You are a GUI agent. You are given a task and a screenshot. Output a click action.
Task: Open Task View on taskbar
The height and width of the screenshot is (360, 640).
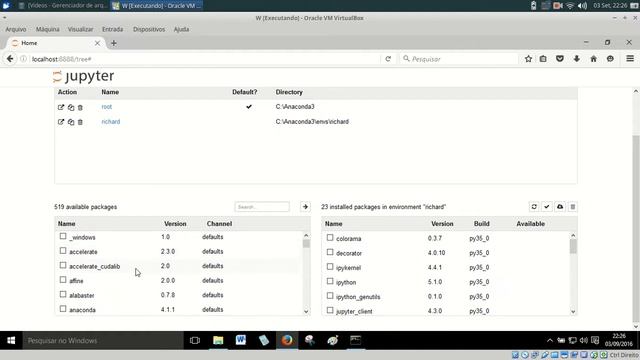pyautogui.click(x=195, y=340)
